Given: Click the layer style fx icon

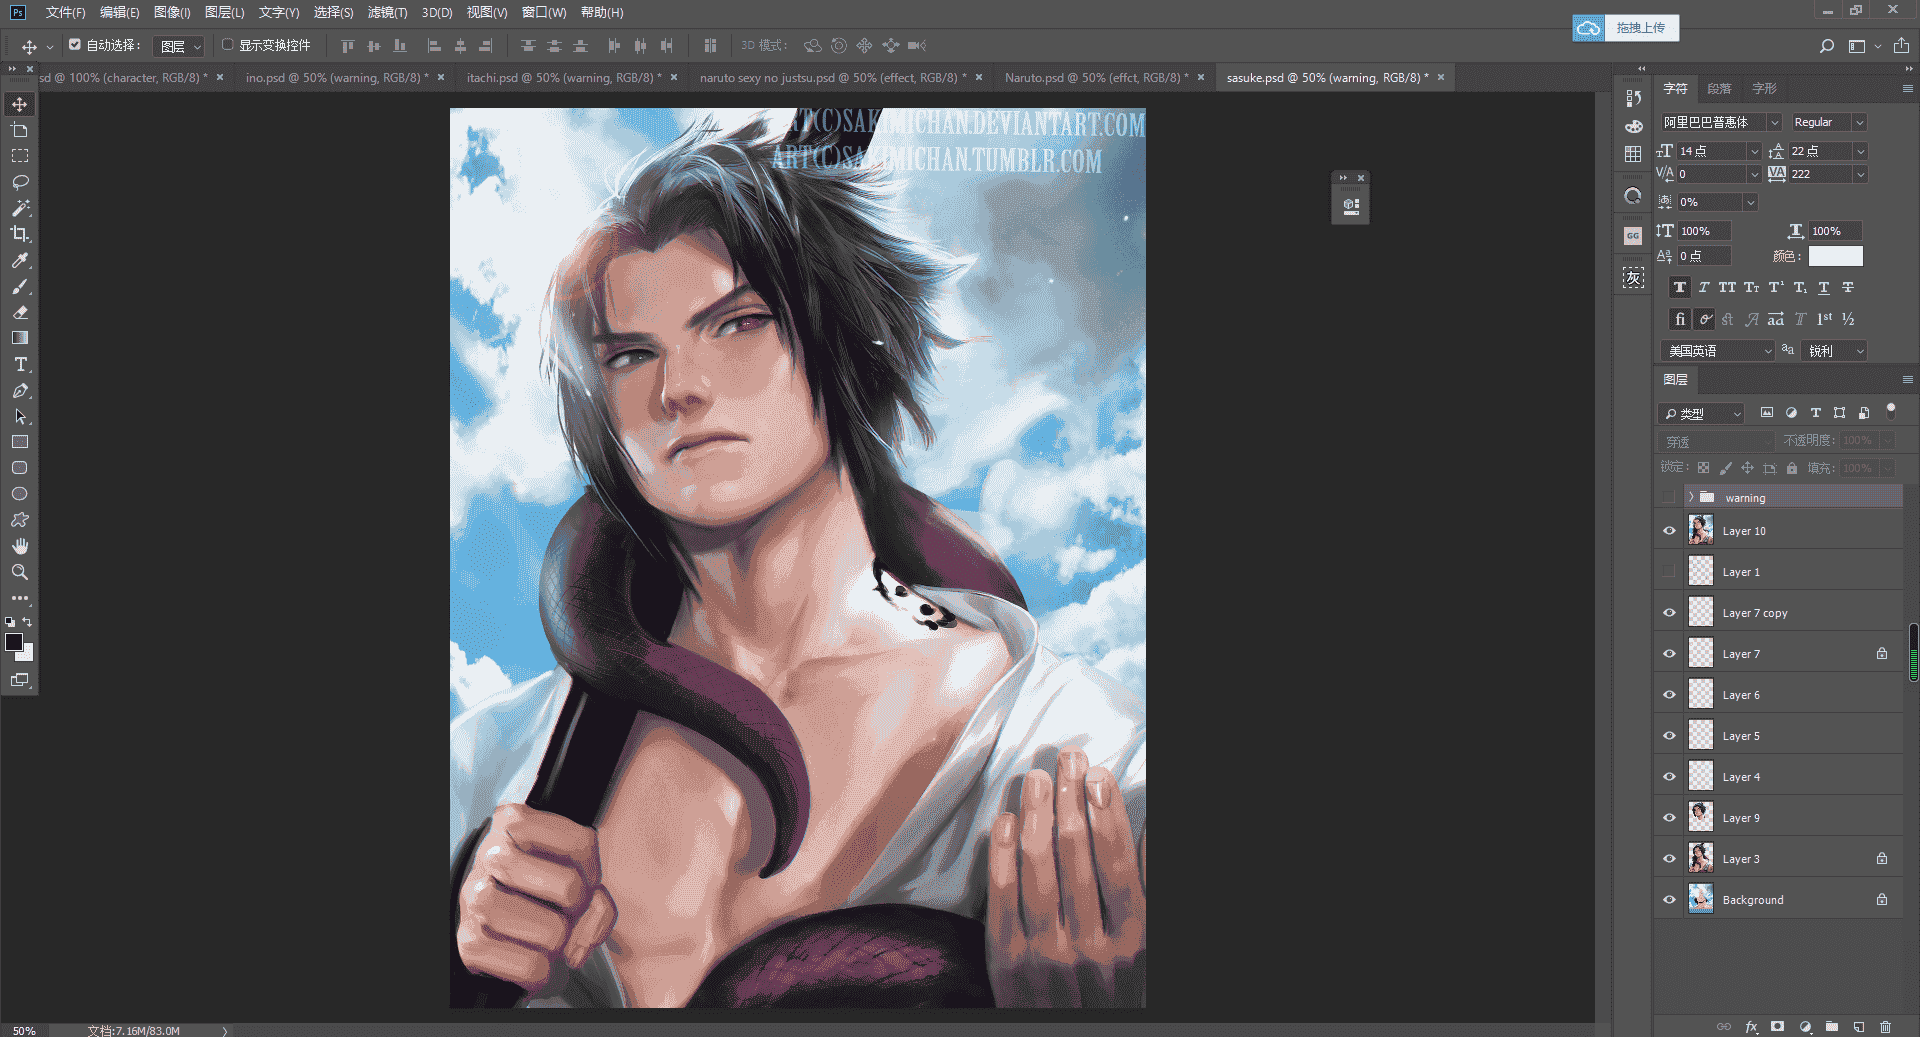Looking at the screenshot, I should [1751, 1026].
